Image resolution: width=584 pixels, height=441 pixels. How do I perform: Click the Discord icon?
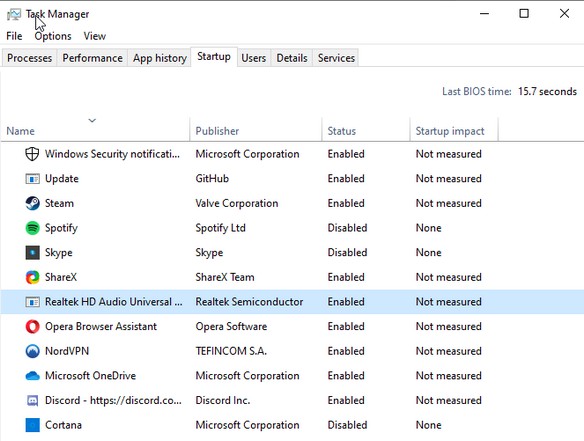click(x=32, y=400)
